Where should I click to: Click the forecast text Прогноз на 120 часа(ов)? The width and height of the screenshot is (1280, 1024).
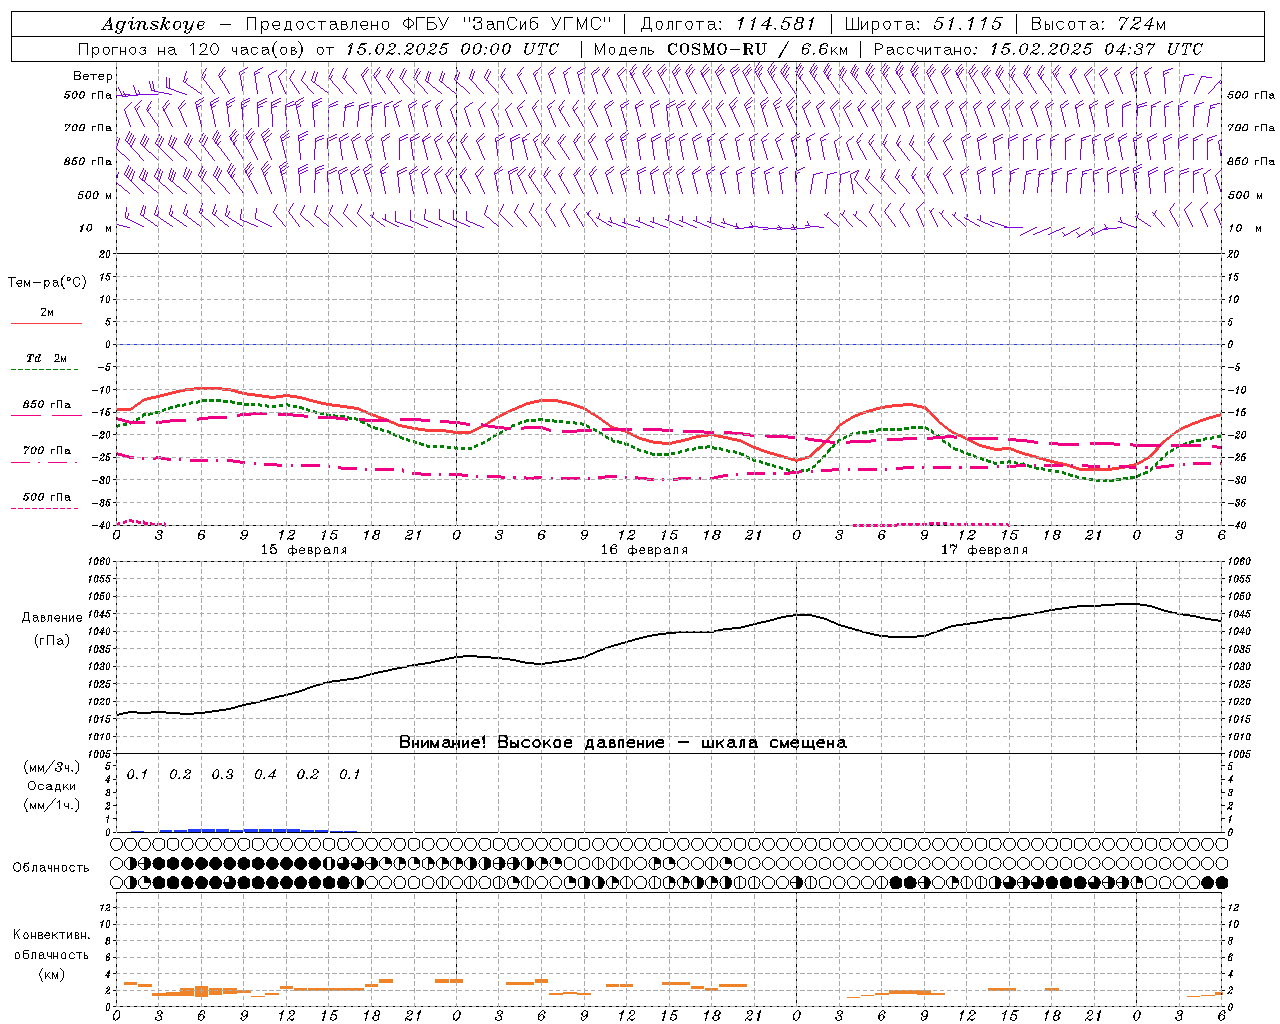(x=192, y=49)
